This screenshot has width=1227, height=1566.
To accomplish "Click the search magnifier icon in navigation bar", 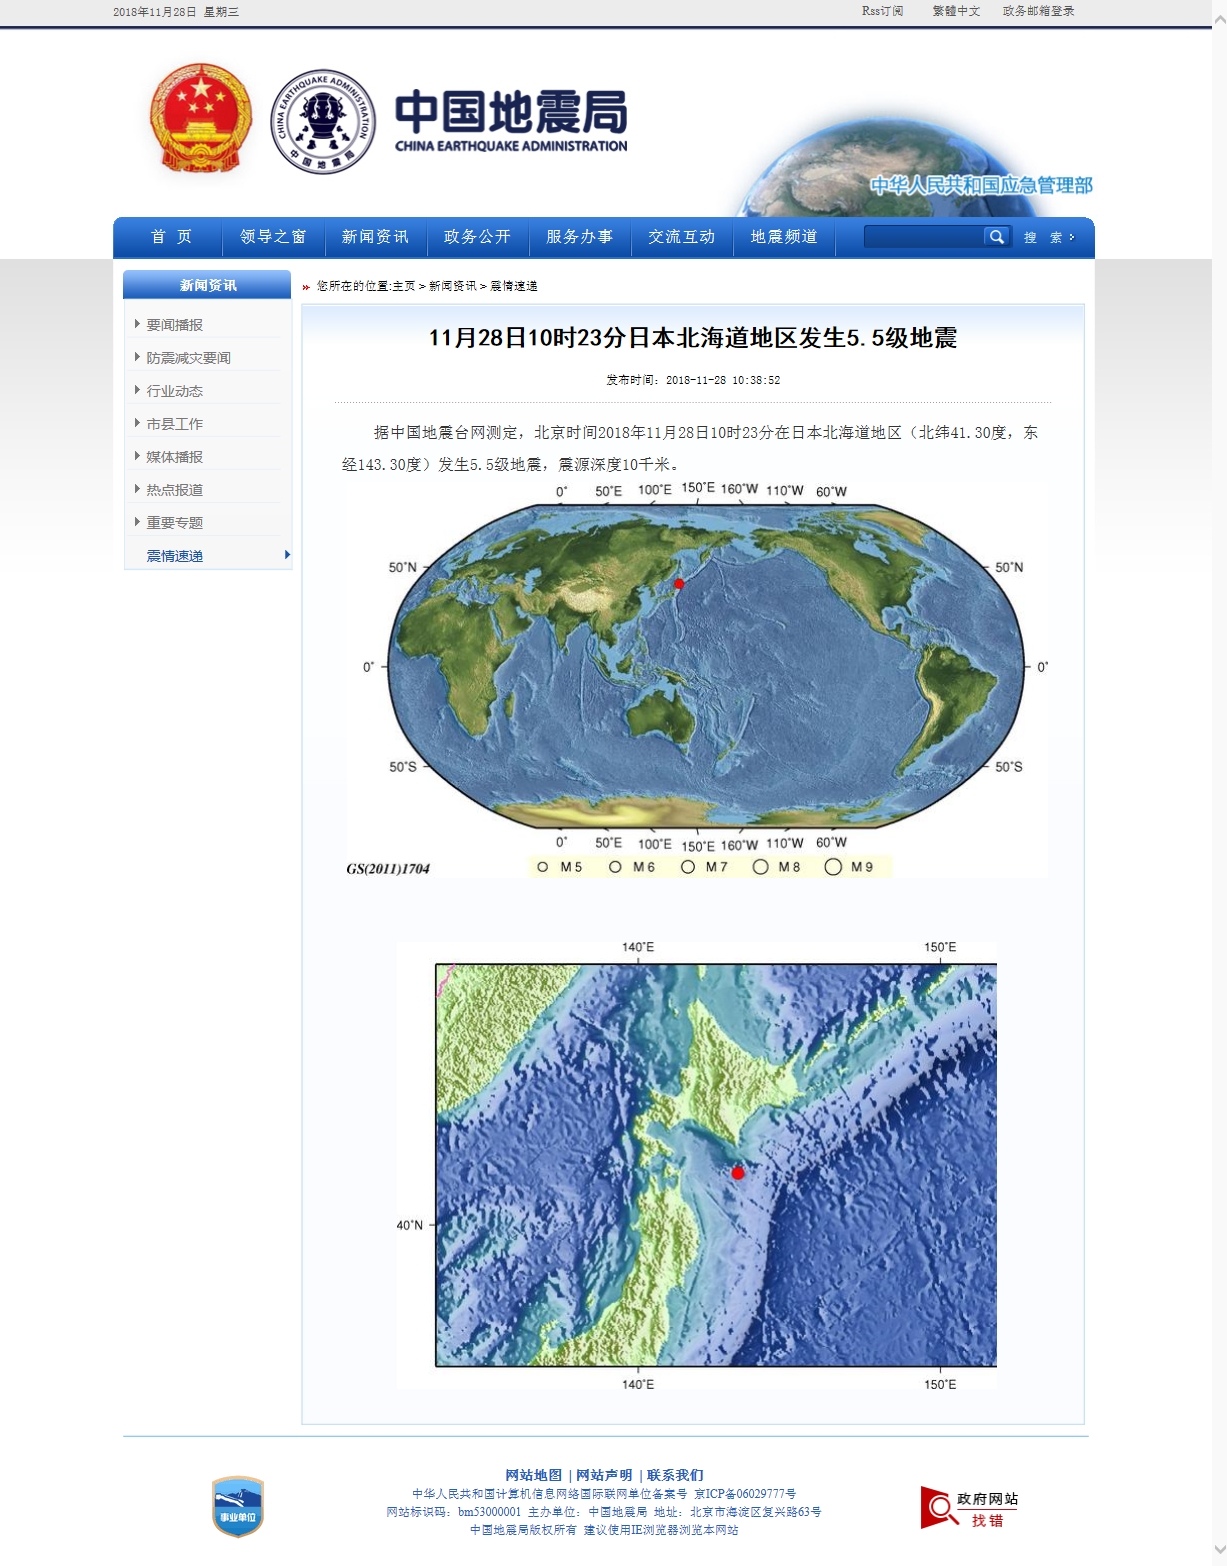I will click(x=996, y=237).
